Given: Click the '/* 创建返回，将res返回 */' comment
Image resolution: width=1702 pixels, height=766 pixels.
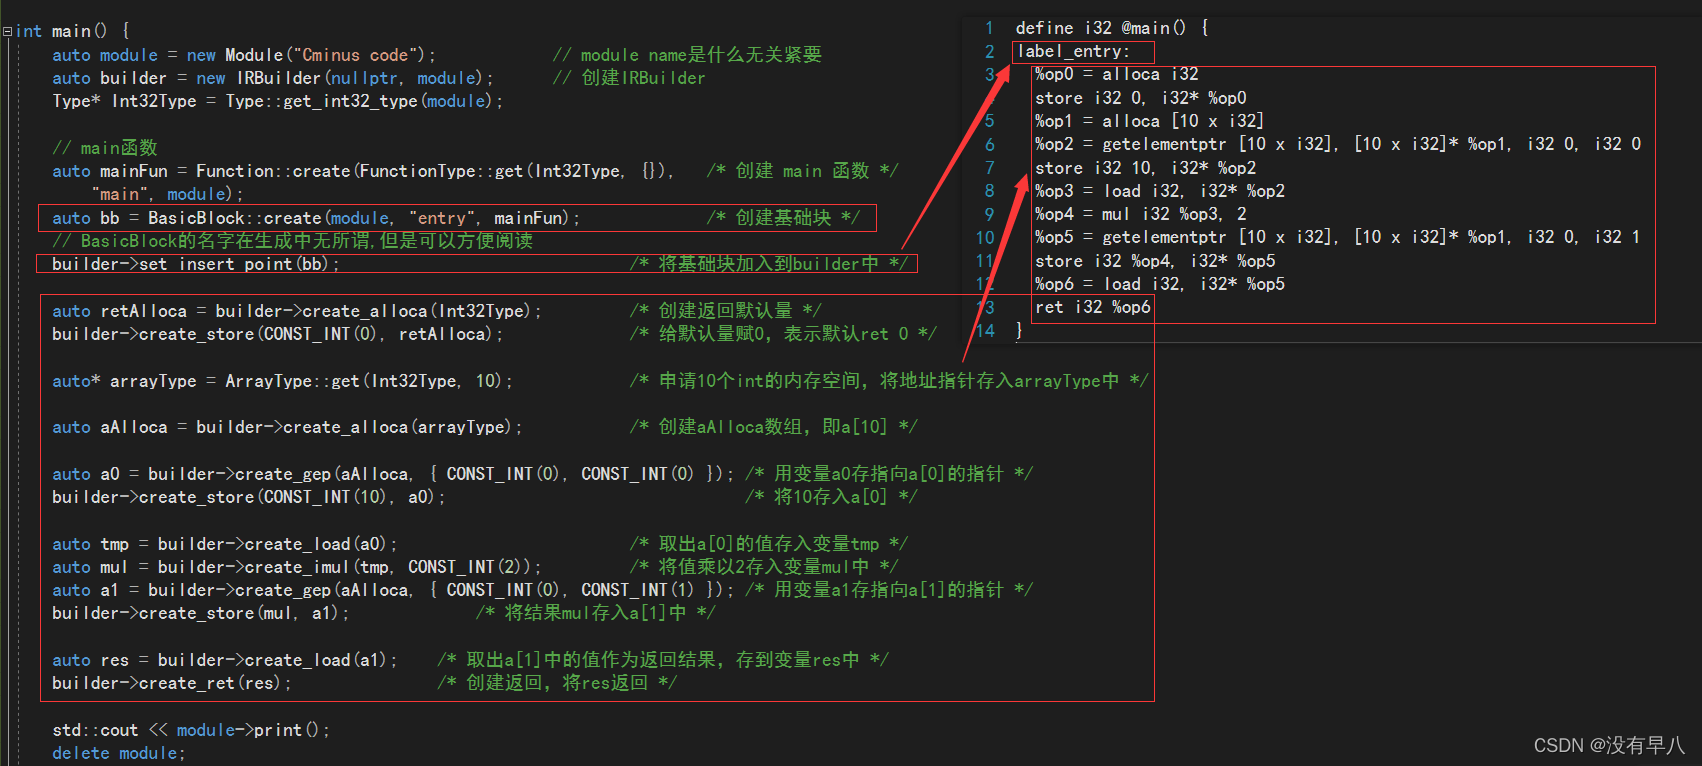Looking at the screenshot, I should click(x=557, y=683).
